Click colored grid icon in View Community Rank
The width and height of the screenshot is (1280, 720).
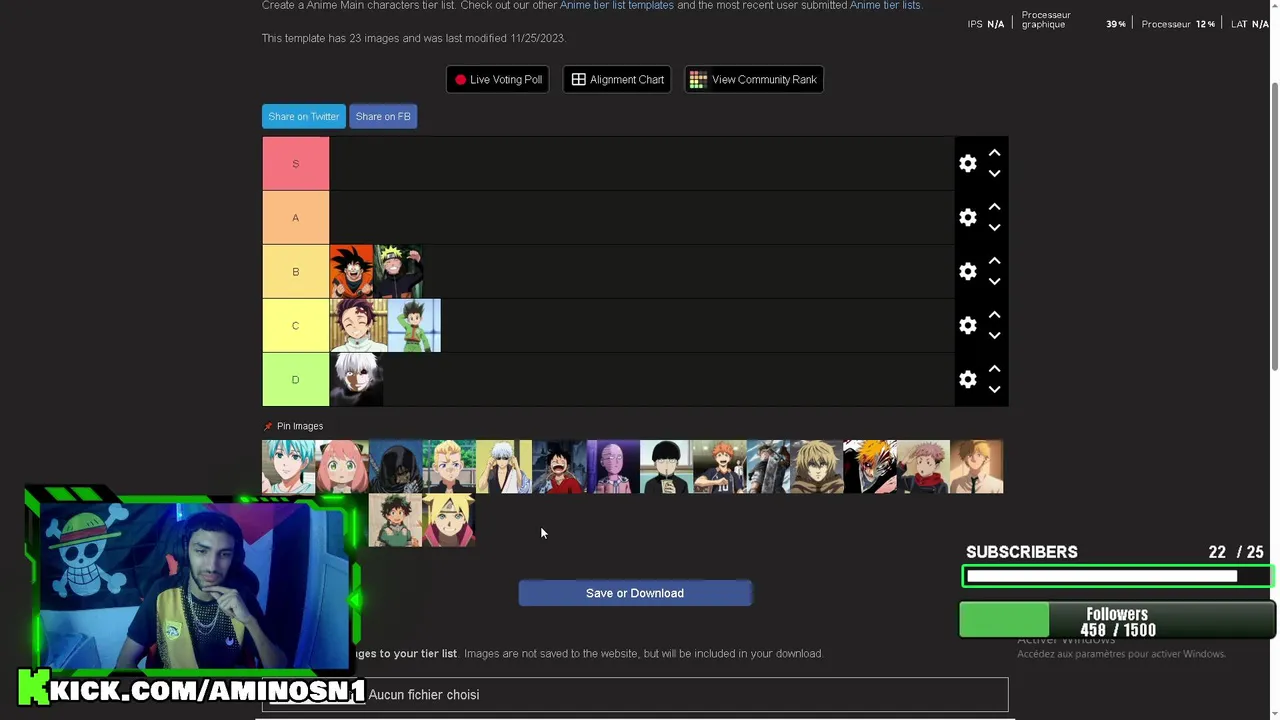[x=698, y=79]
